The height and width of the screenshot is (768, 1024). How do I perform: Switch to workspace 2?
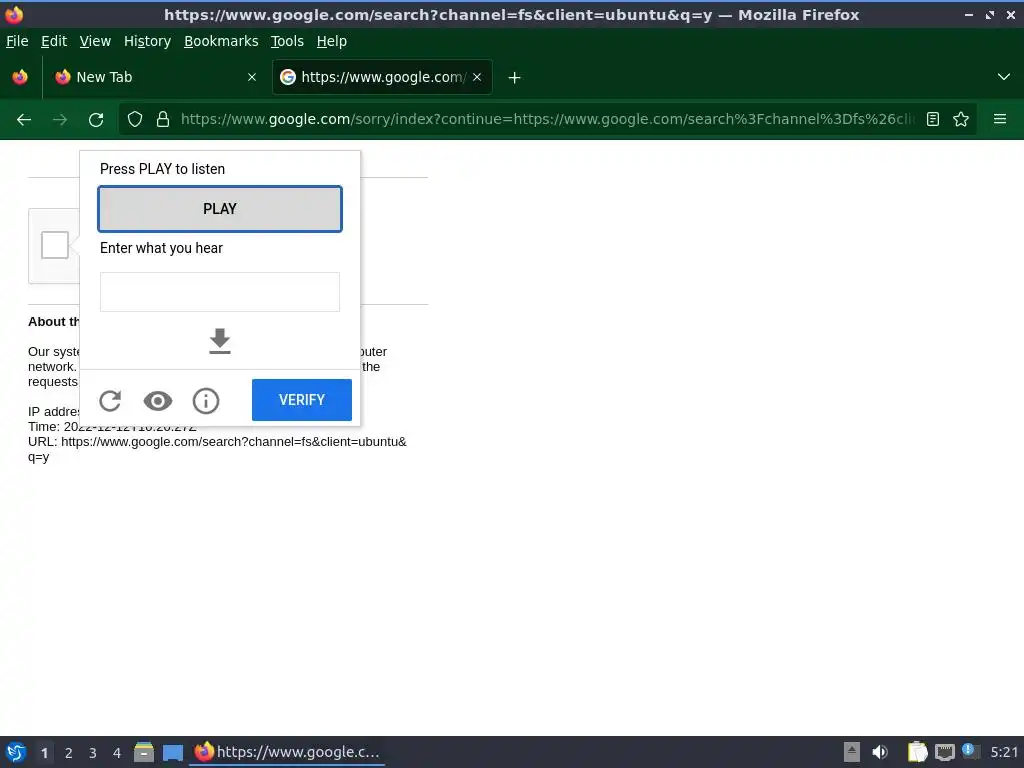click(x=69, y=753)
